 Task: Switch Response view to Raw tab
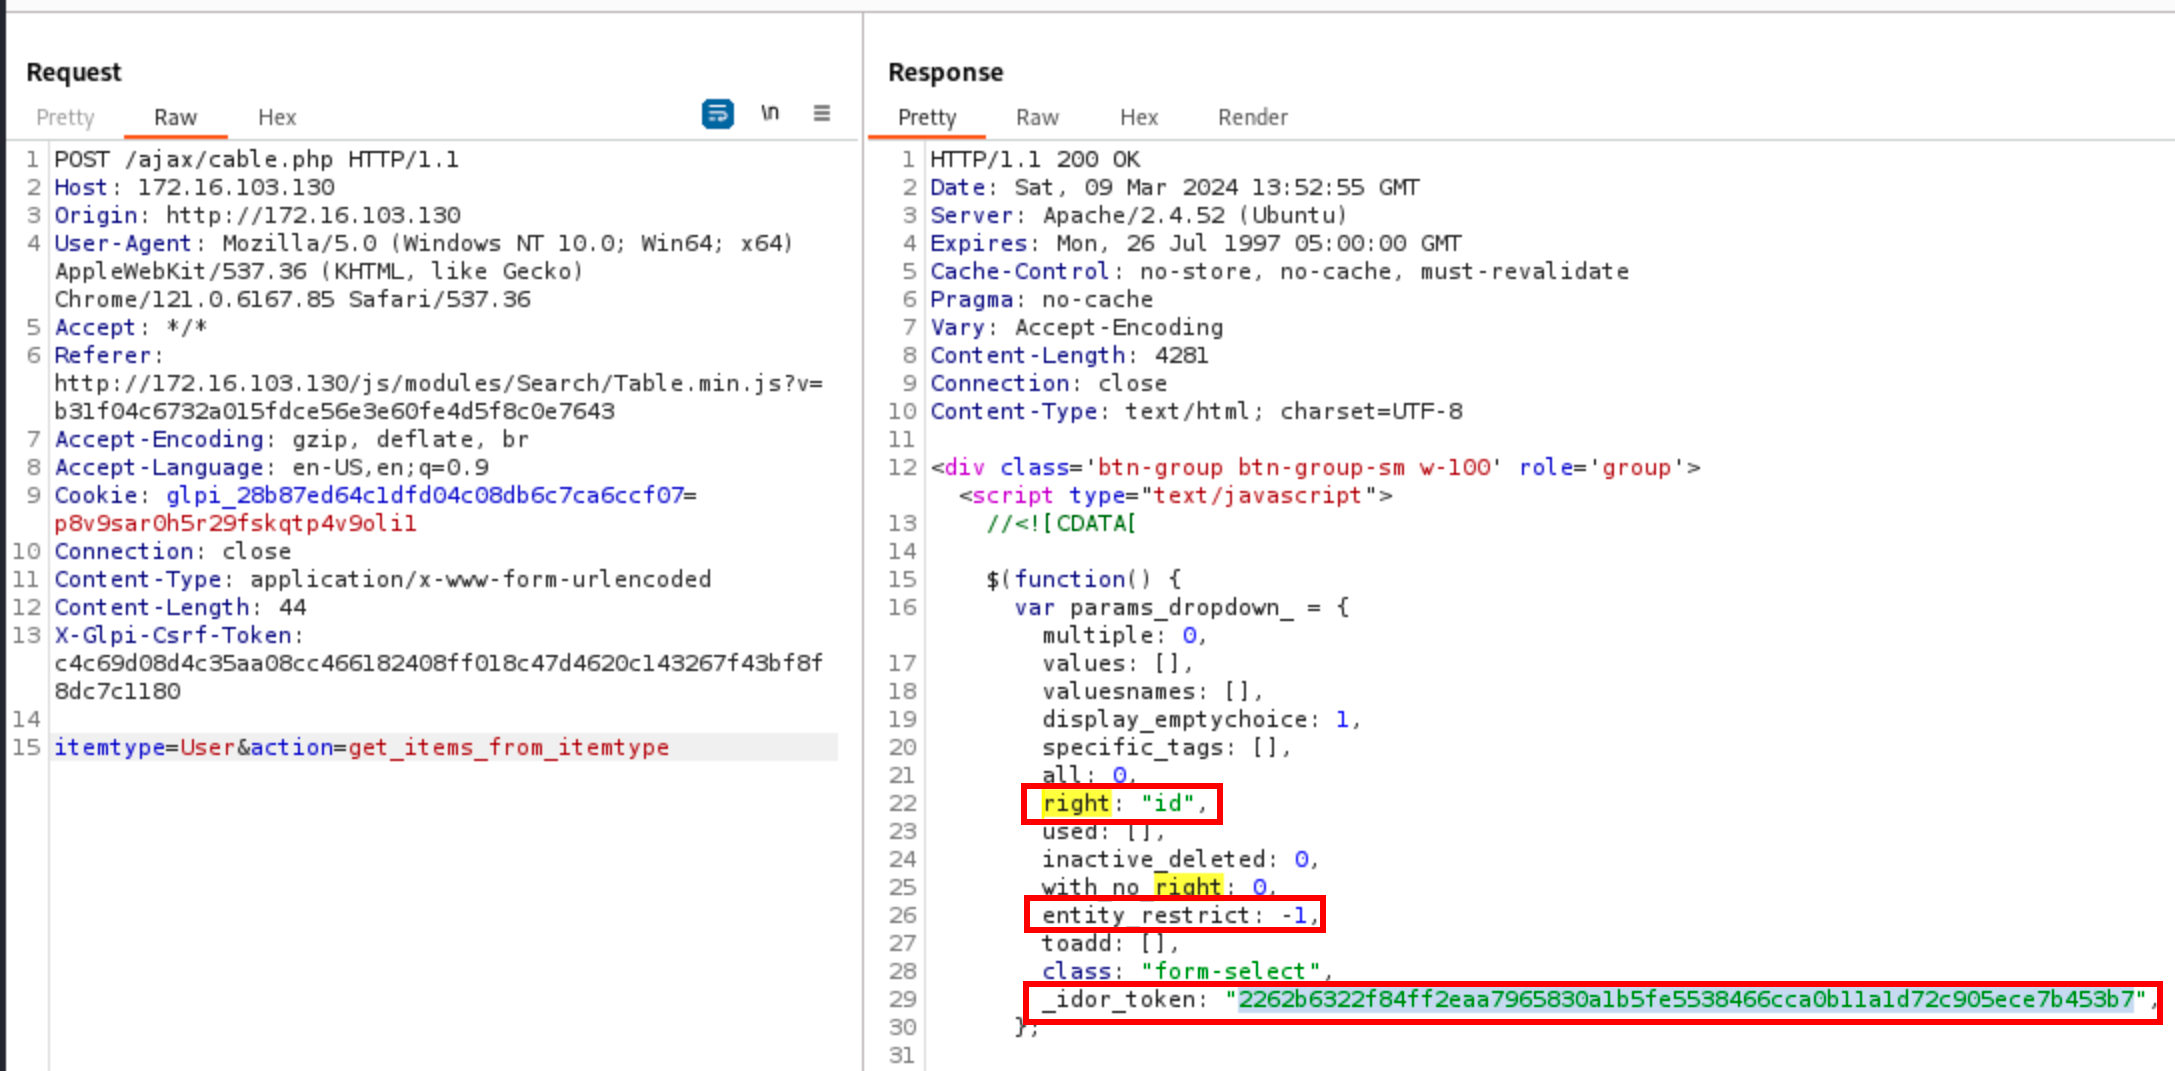1037,117
